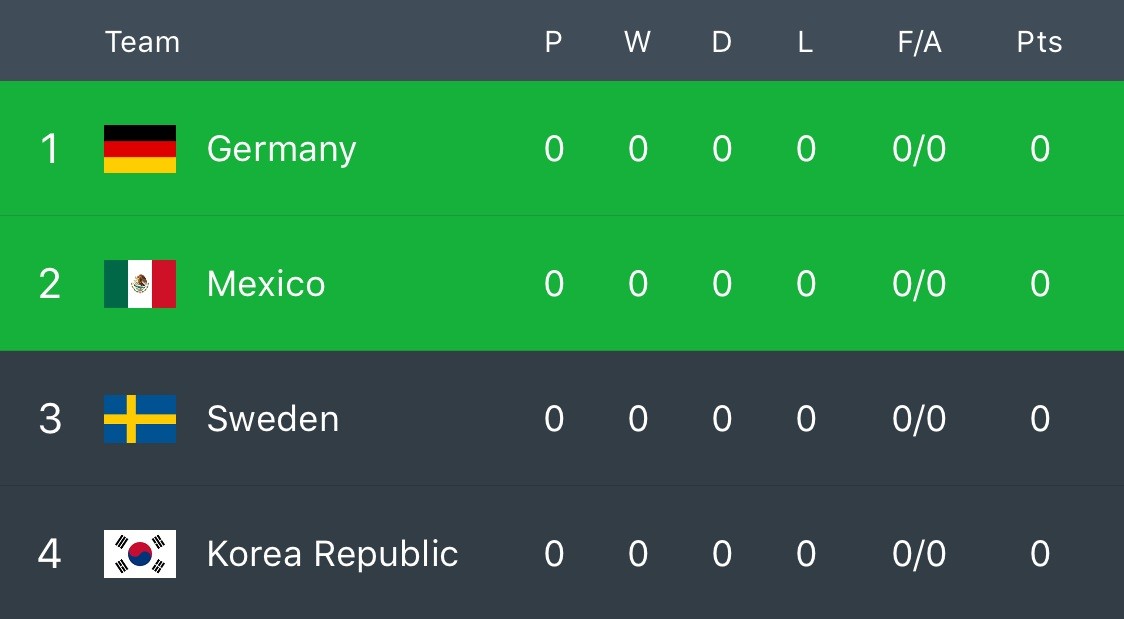Open the Mexico team name
This screenshot has width=1124, height=619.
[x=266, y=284]
